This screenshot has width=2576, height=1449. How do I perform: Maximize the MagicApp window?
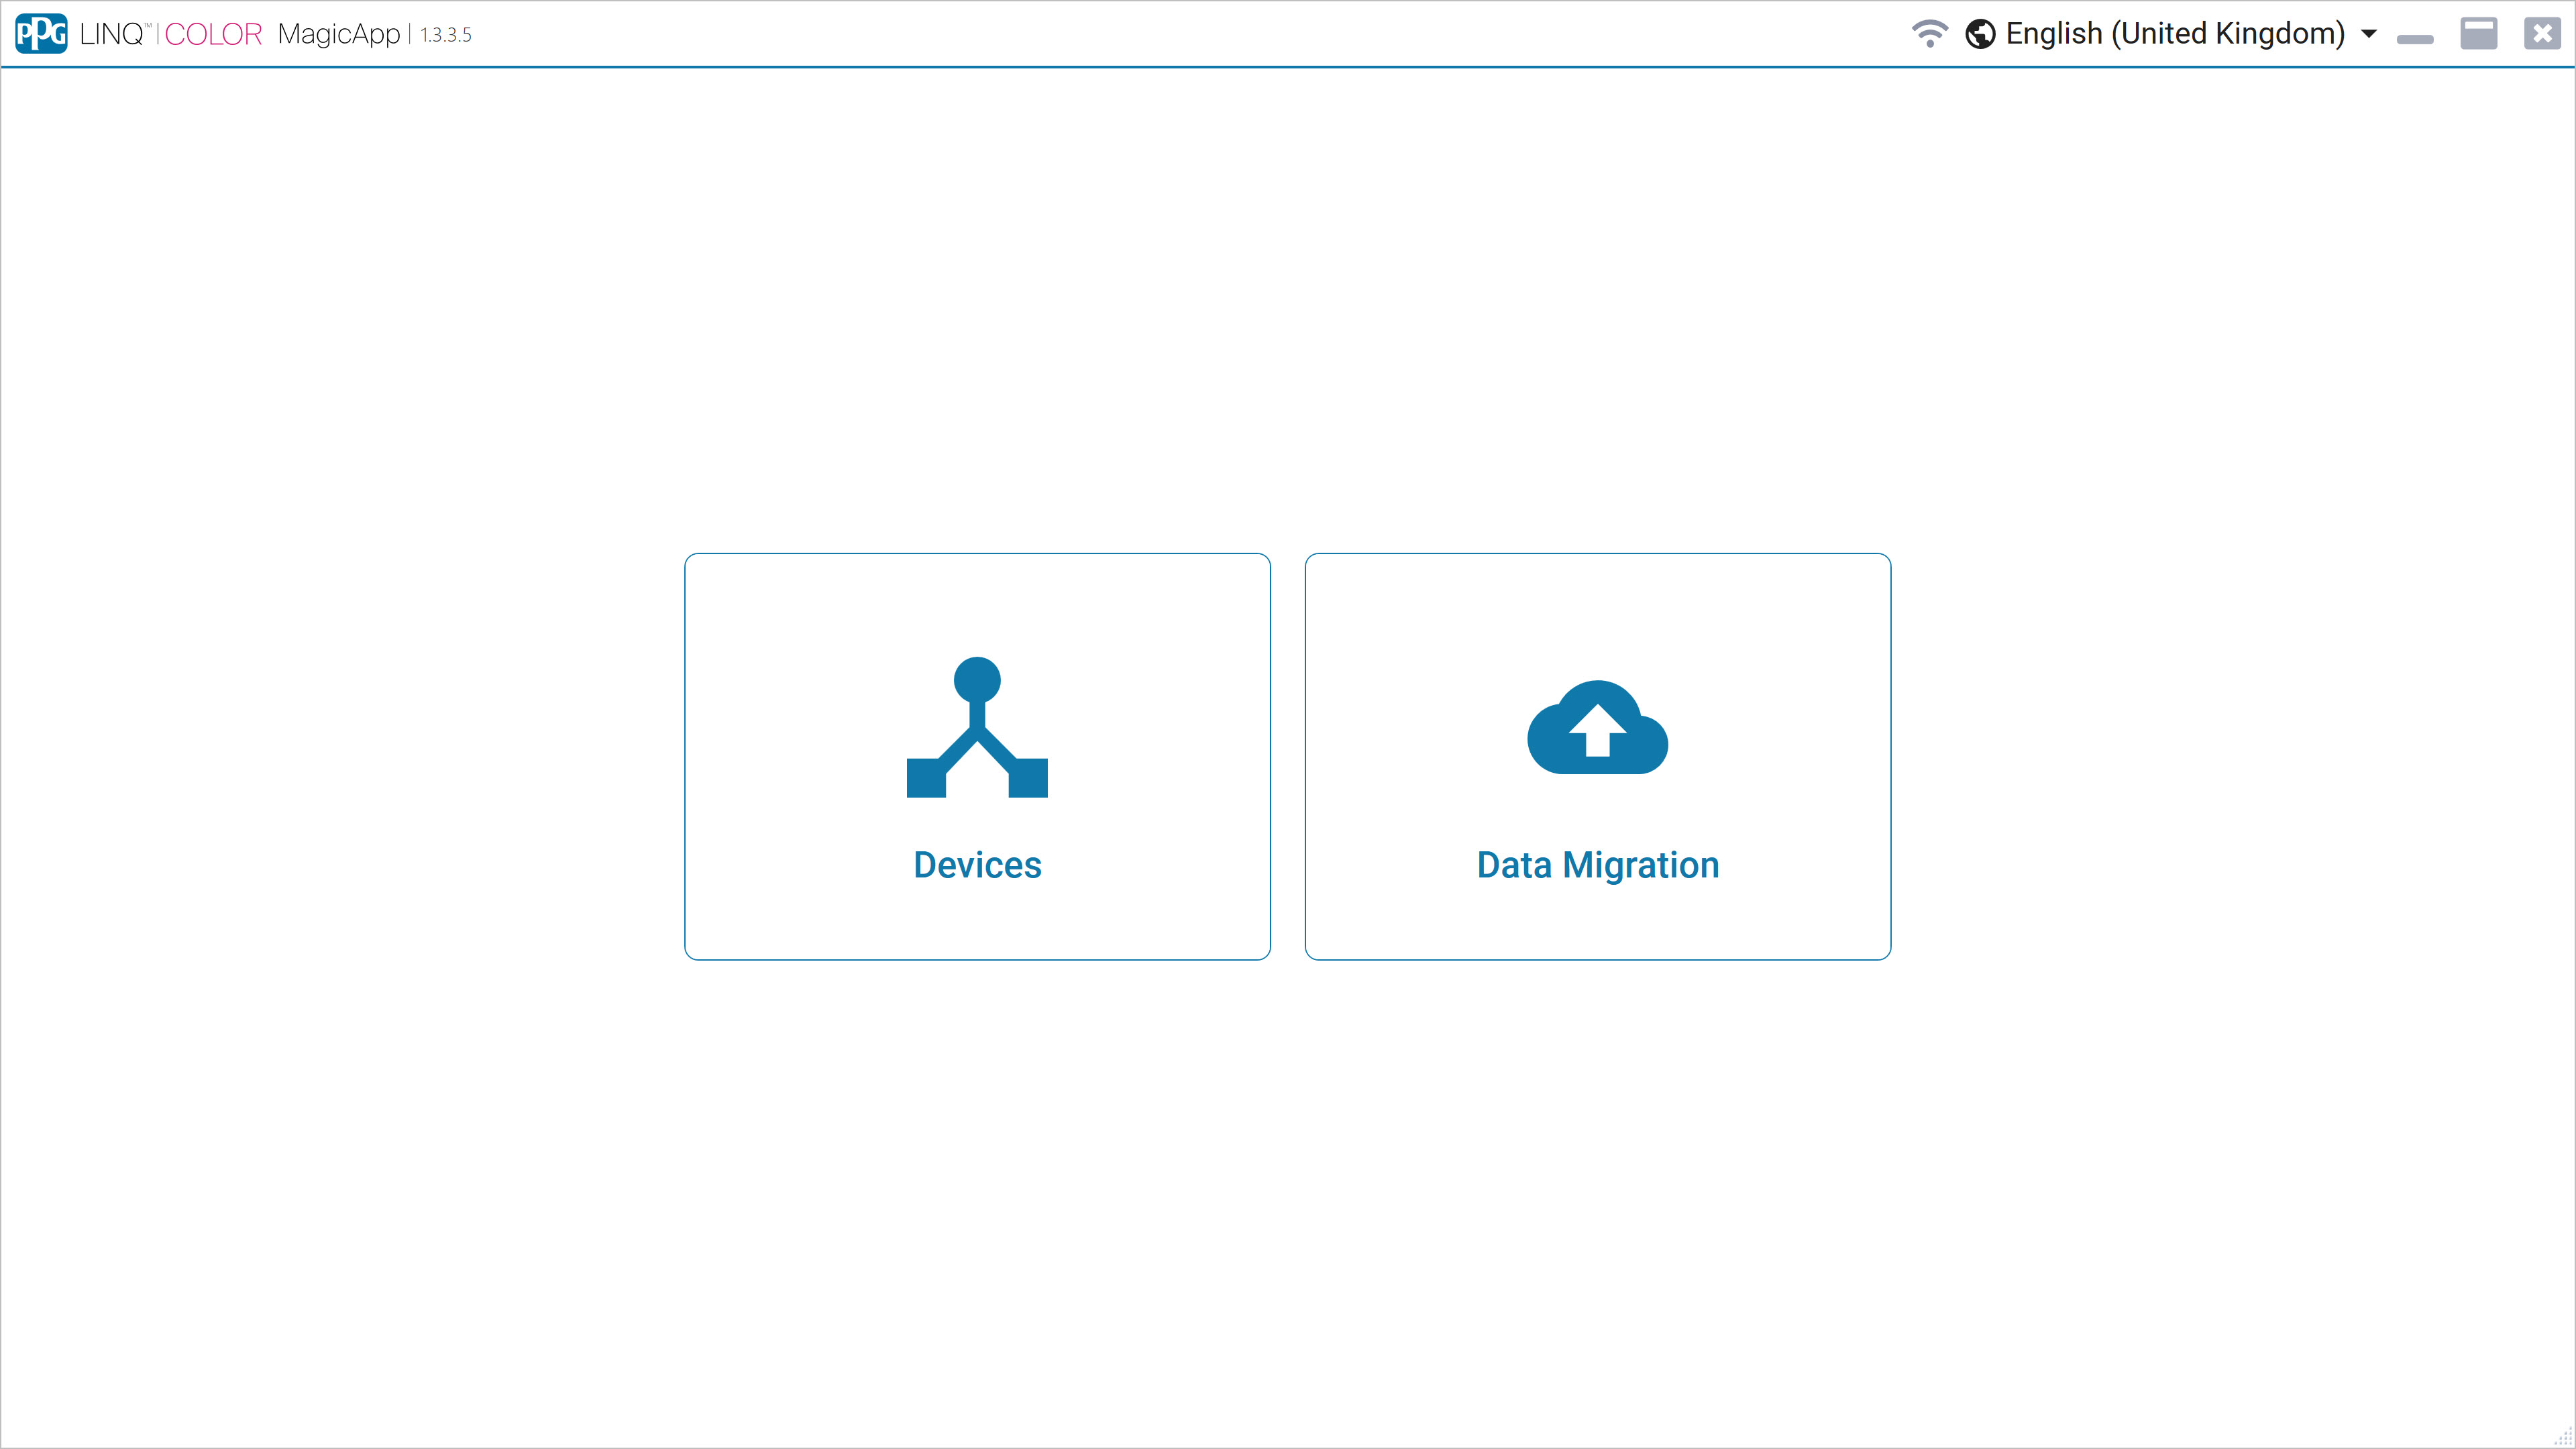click(2479, 34)
